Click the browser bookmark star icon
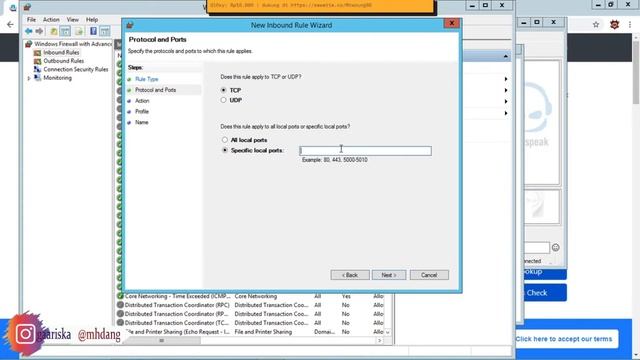This screenshot has height=360, width=640. (x=596, y=25)
